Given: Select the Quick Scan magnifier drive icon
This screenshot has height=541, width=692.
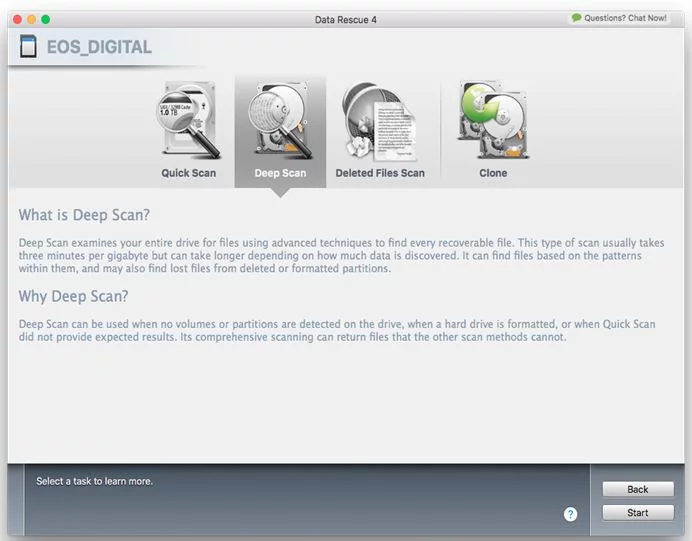Looking at the screenshot, I should 189,120.
